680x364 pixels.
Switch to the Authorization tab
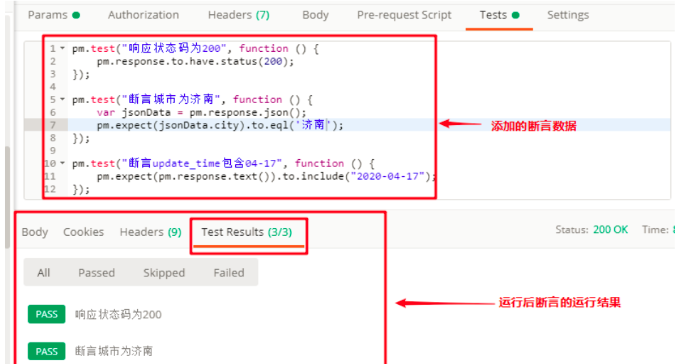tap(143, 15)
